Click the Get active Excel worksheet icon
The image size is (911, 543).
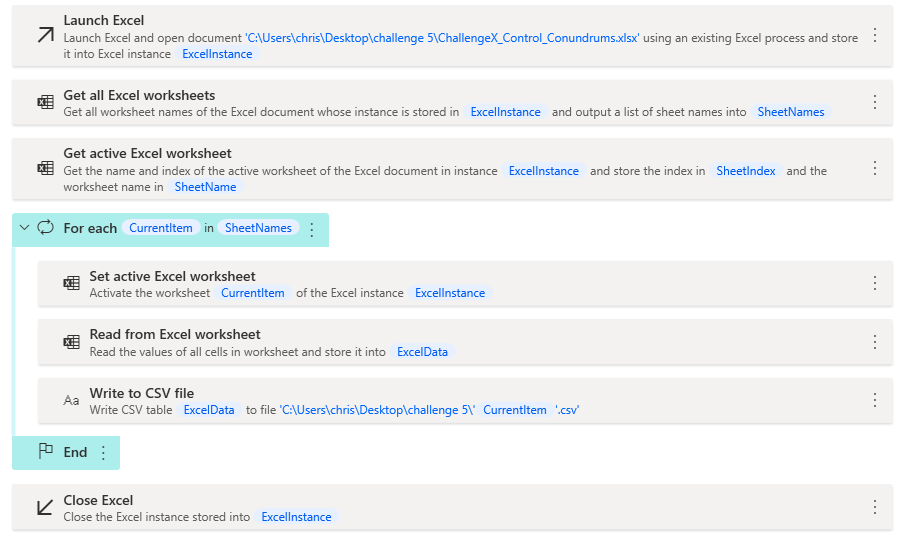(45, 168)
